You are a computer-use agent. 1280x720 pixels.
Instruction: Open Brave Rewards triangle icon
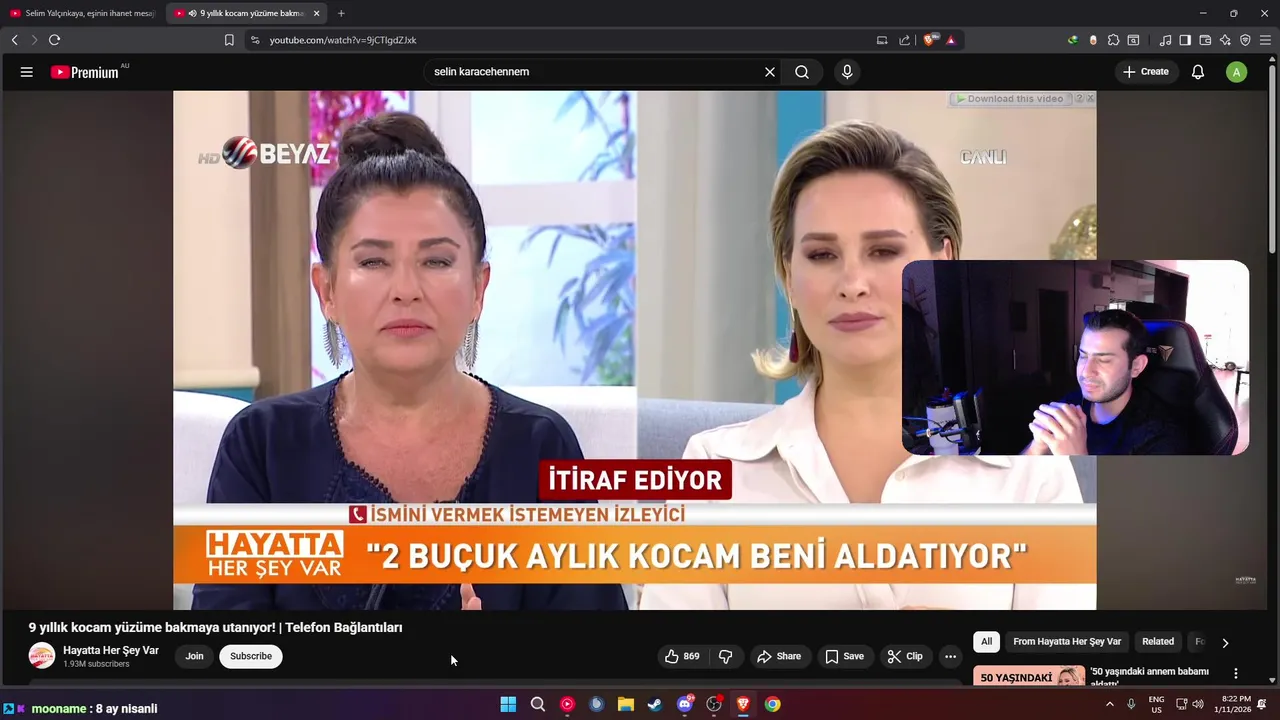950,40
